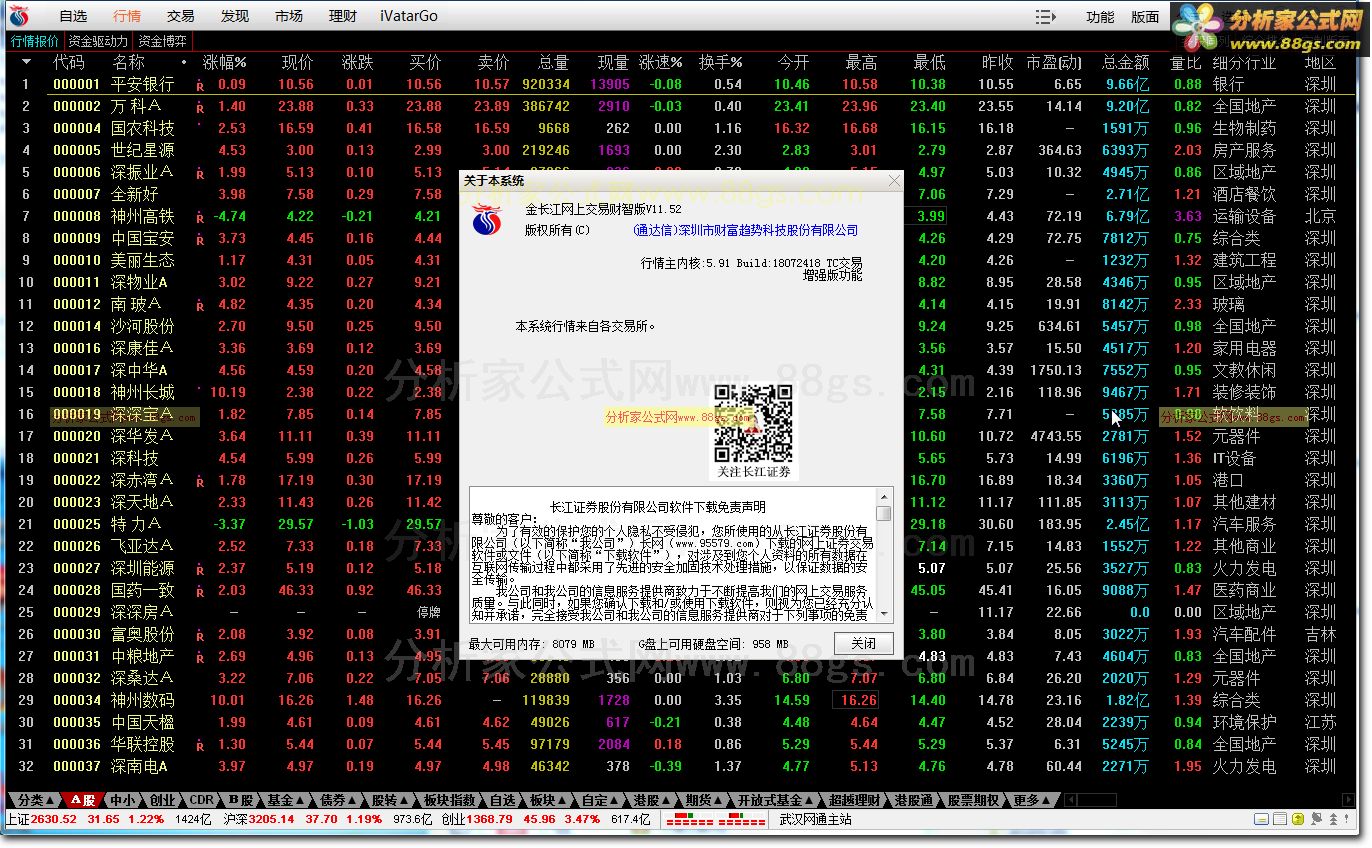The width and height of the screenshot is (1372, 848).
Task: Open the column sort arrow left of 代码
Action: pyautogui.click(x=26, y=62)
